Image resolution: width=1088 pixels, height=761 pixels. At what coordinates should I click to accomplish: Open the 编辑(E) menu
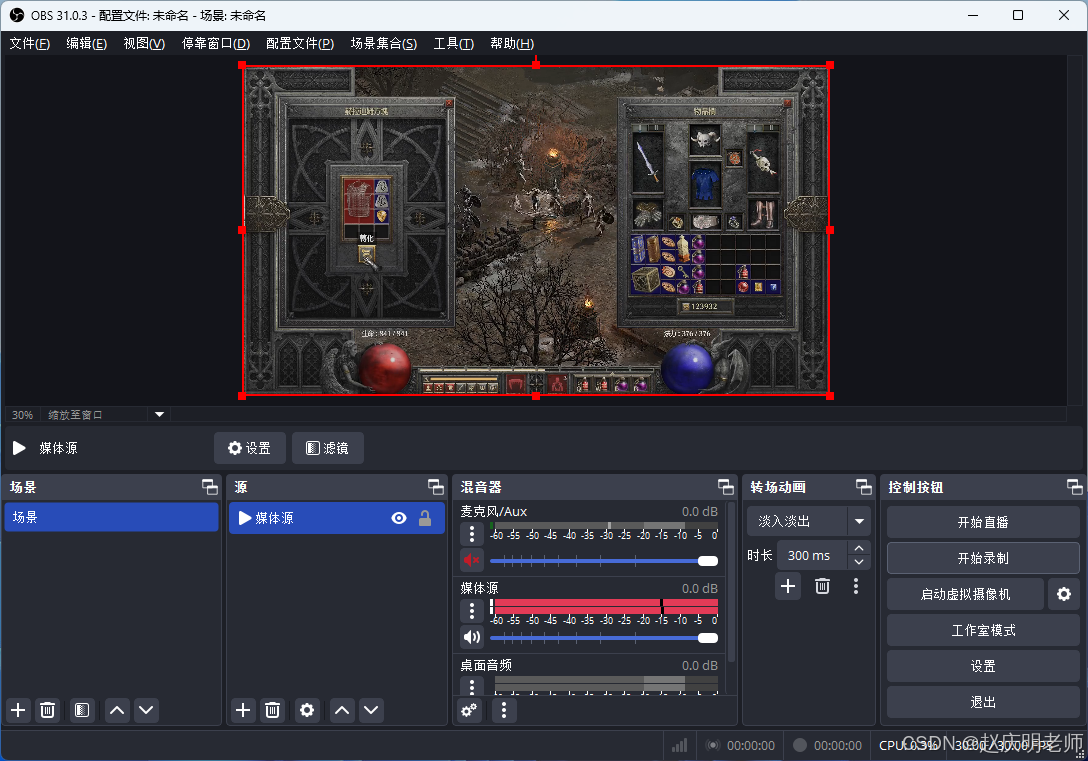tap(87, 44)
